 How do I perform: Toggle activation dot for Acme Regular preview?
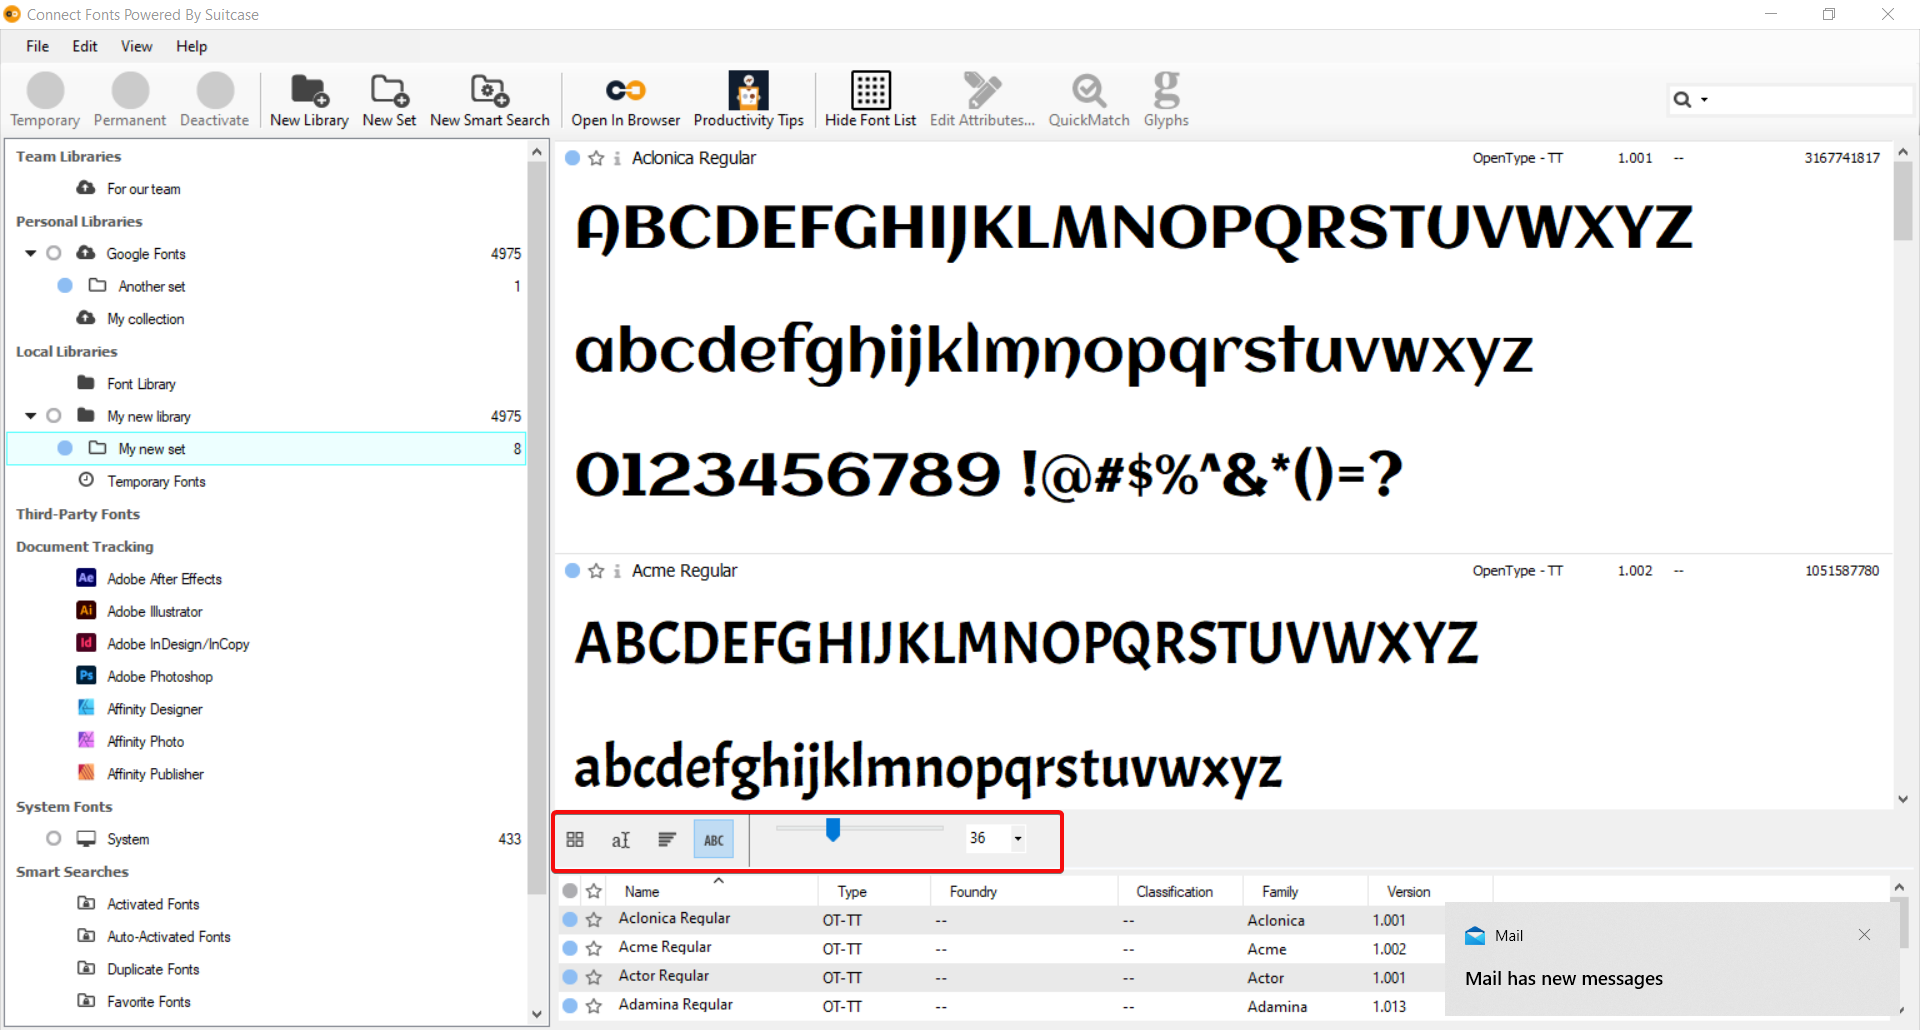573,571
